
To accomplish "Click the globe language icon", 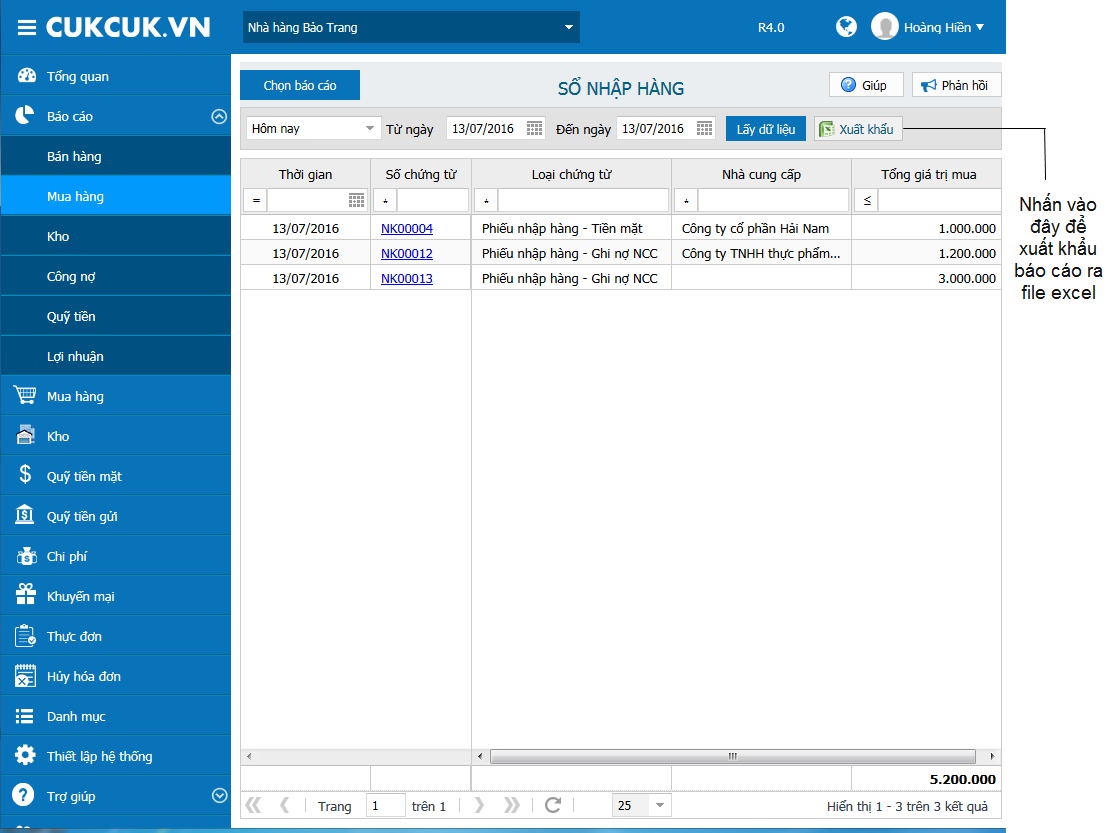I will point(846,27).
